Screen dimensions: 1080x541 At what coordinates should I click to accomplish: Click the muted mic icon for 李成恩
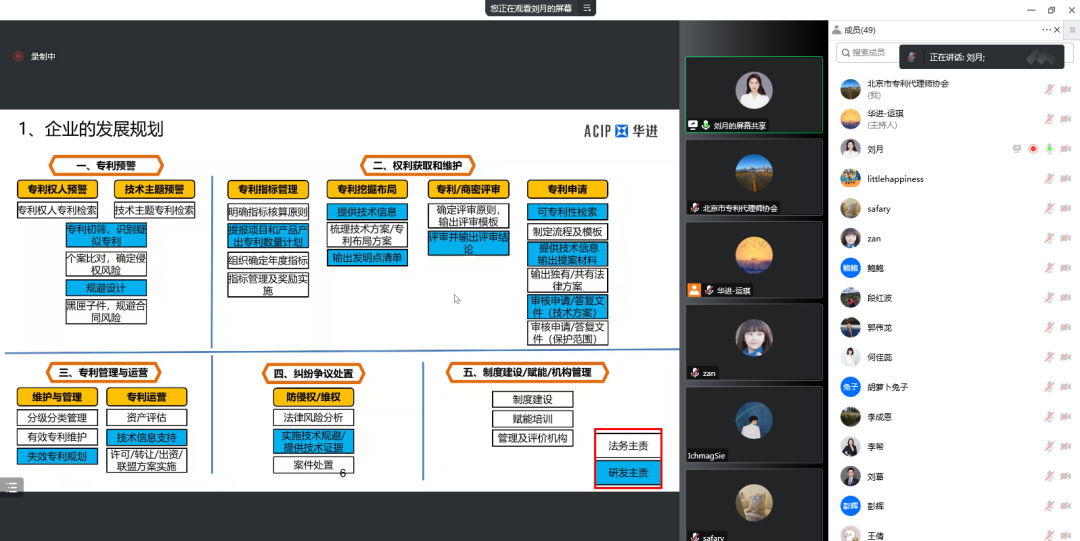1049,416
